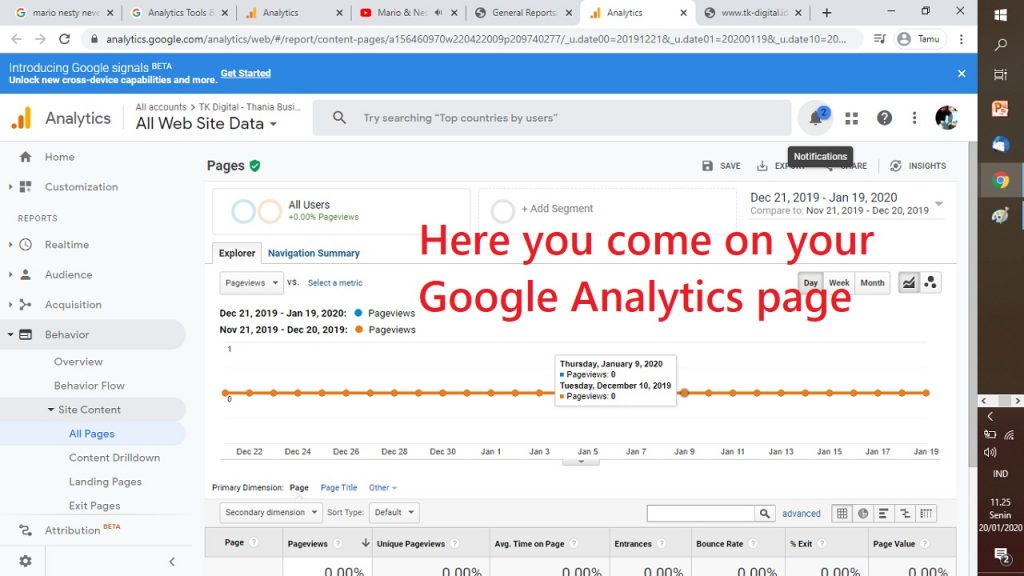
Task: Open the Admin settings gear icon
Action: pyautogui.click(x=25, y=561)
